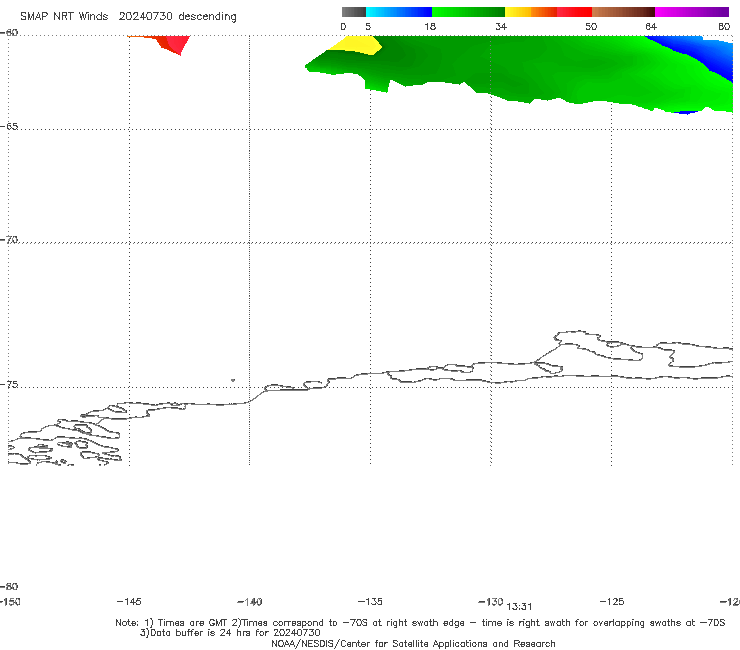Click the color bar label '5'
Image resolution: width=740 pixels, height=650 pixels.
coord(368,26)
